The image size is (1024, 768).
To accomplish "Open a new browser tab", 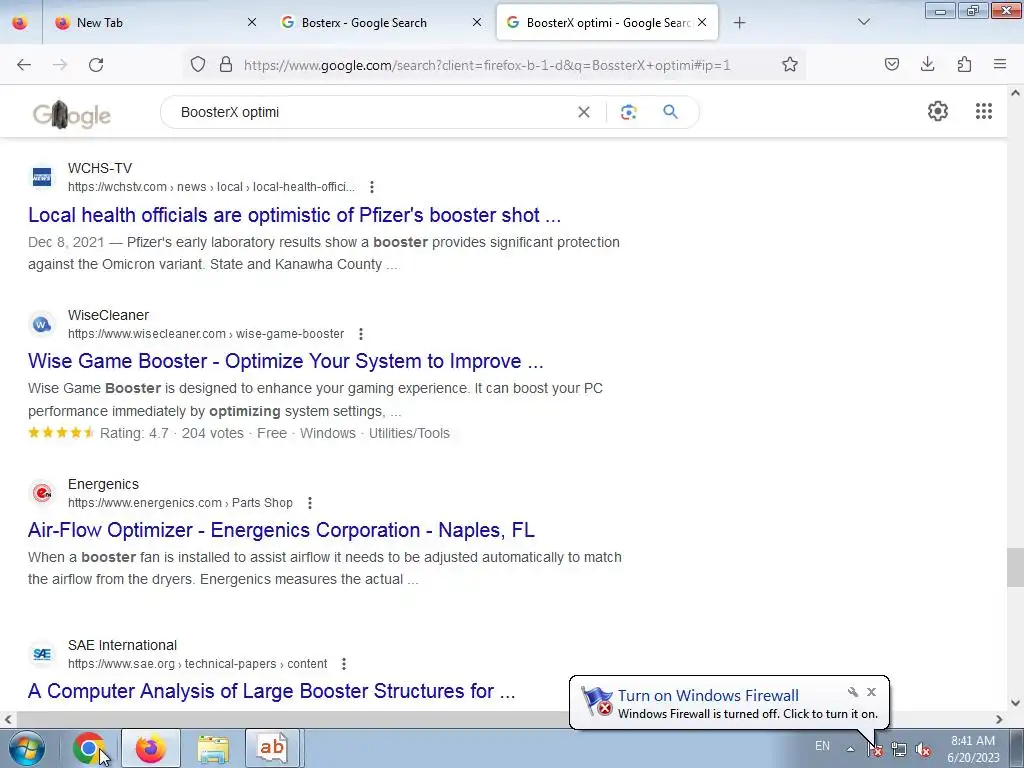I will 739,23.
